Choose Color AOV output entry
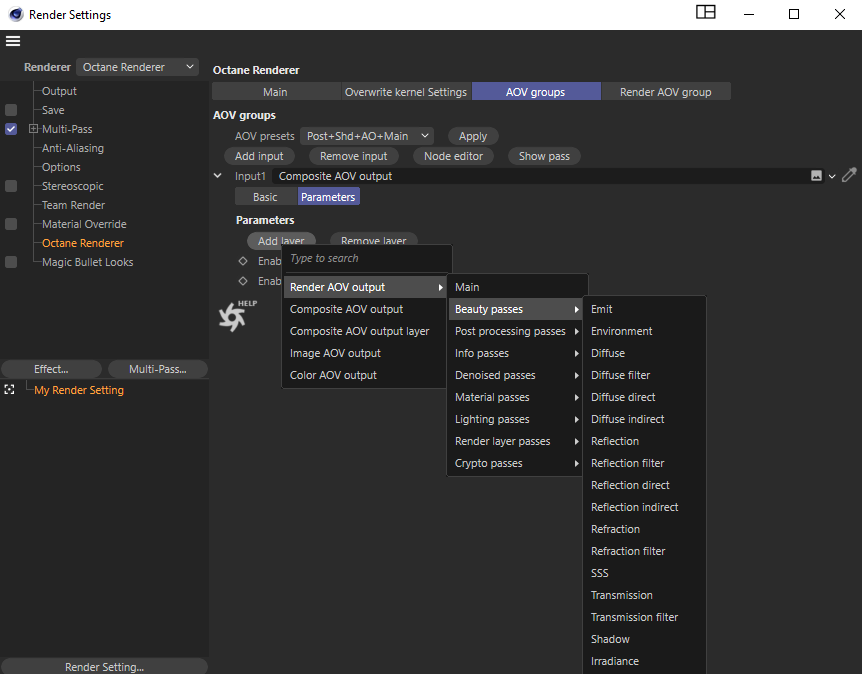 point(365,375)
